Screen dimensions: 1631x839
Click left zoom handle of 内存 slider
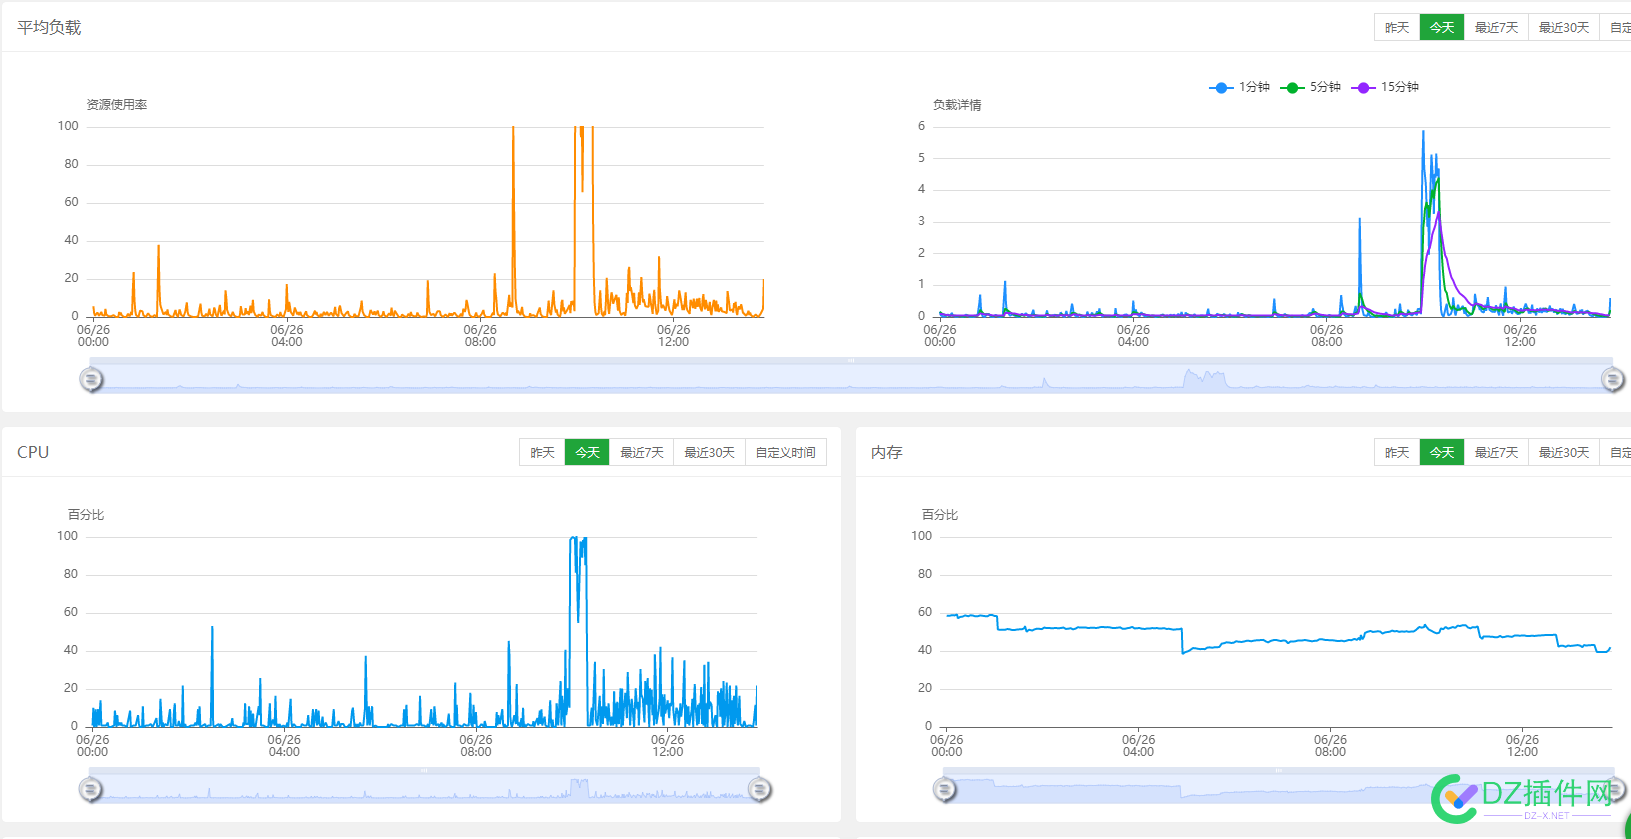point(945,790)
